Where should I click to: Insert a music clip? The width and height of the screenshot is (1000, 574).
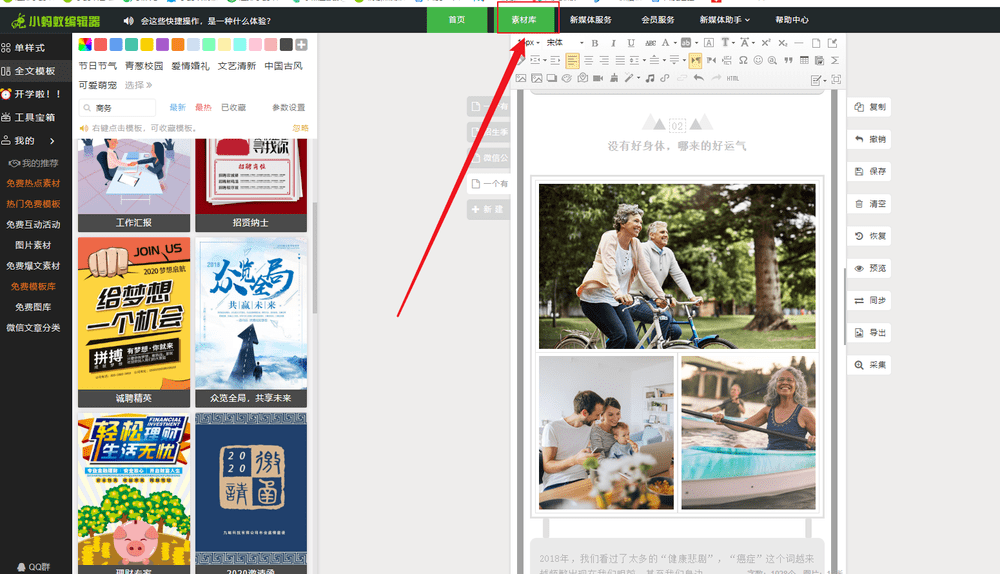click(649, 78)
